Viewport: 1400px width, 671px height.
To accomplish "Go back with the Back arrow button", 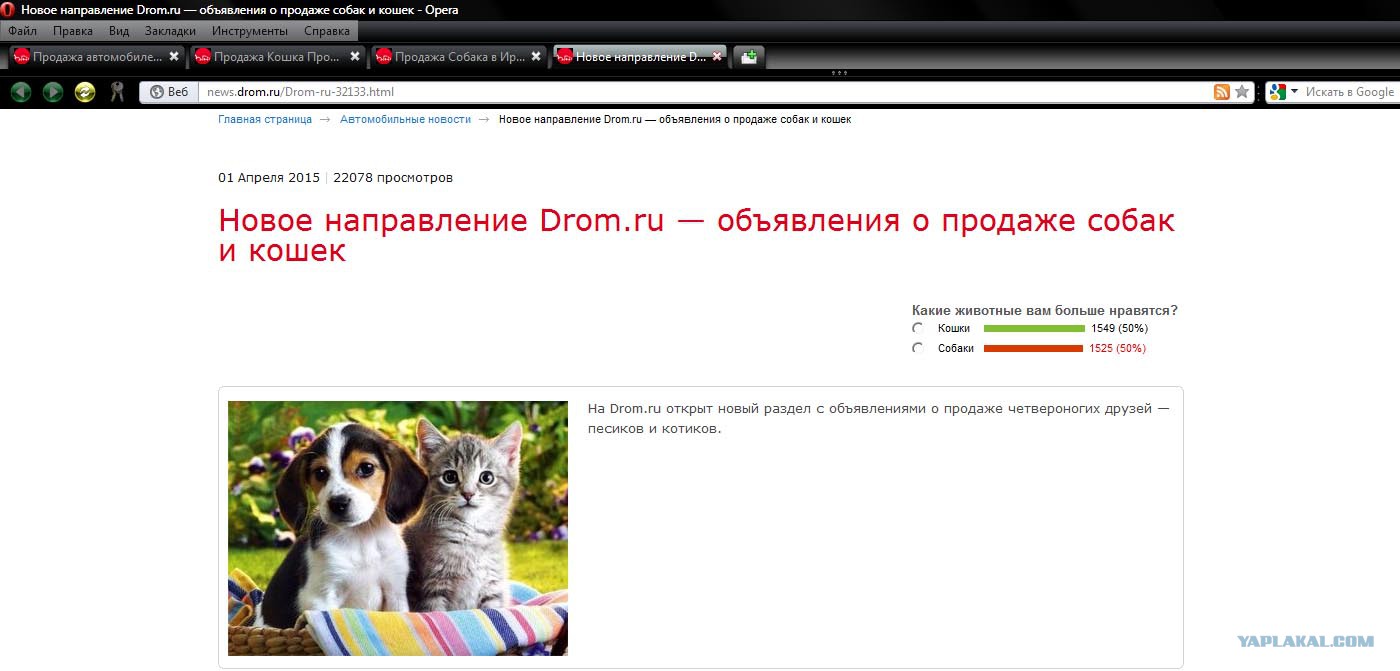I will coord(21,92).
